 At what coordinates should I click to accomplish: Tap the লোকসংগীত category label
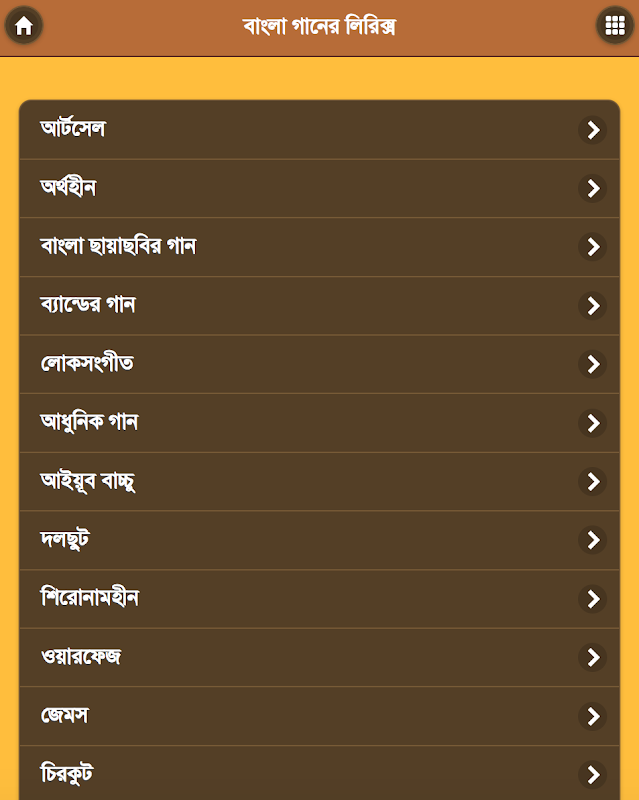pos(87,364)
